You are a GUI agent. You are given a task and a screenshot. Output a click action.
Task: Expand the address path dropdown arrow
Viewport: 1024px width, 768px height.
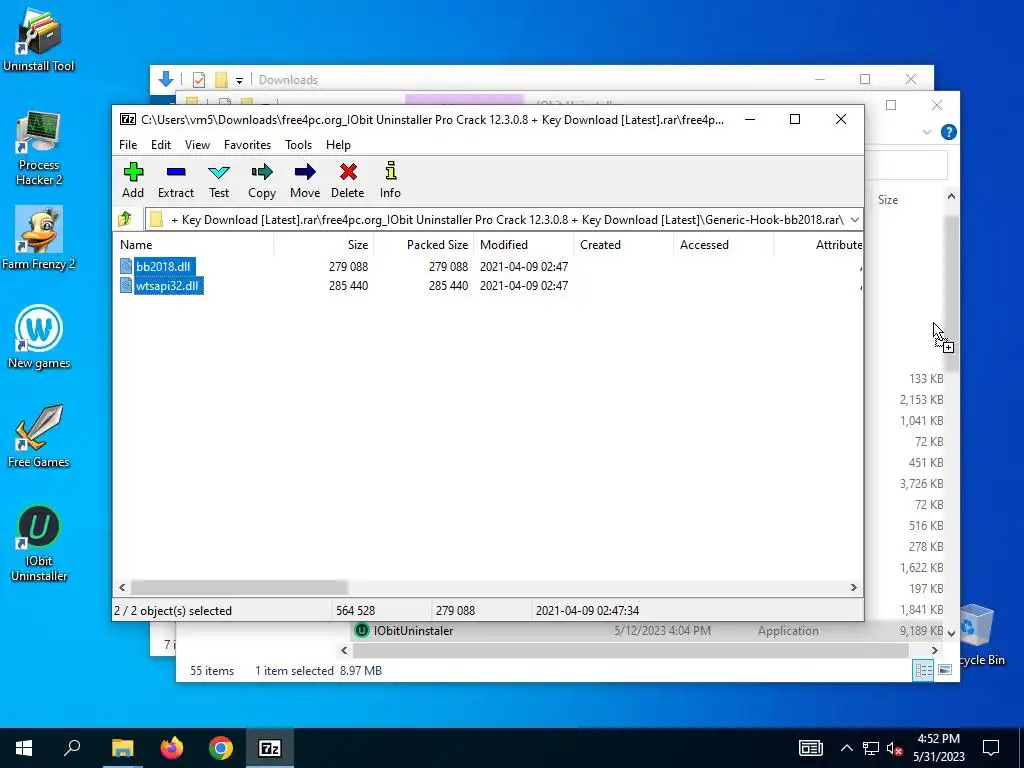[x=854, y=219]
